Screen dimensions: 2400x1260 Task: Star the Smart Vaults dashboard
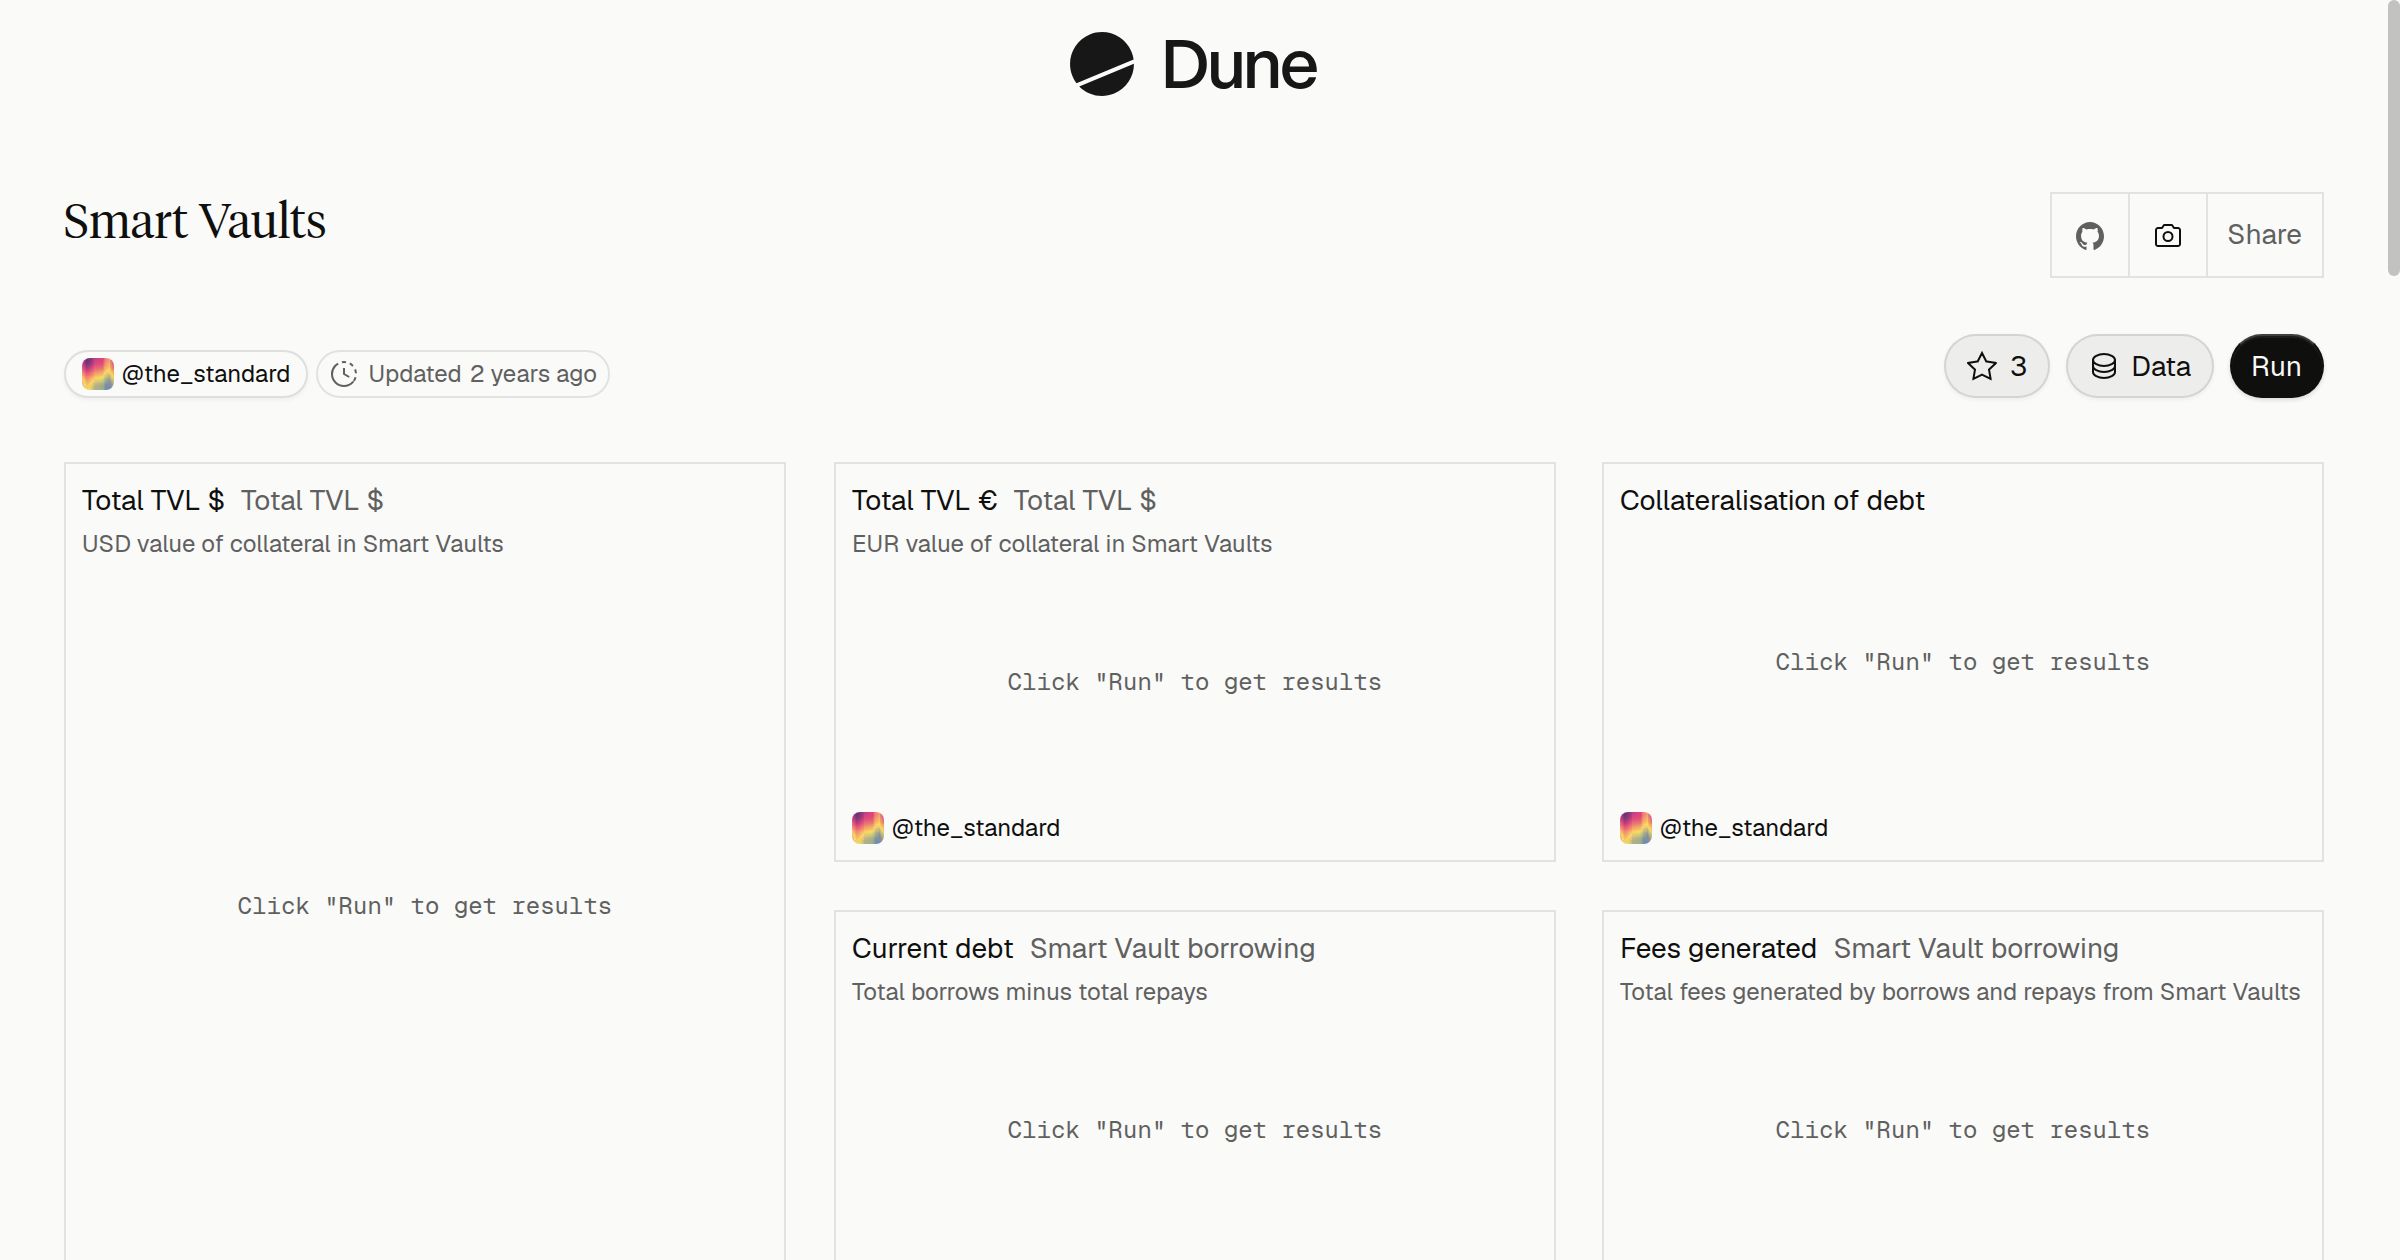(1996, 366)
